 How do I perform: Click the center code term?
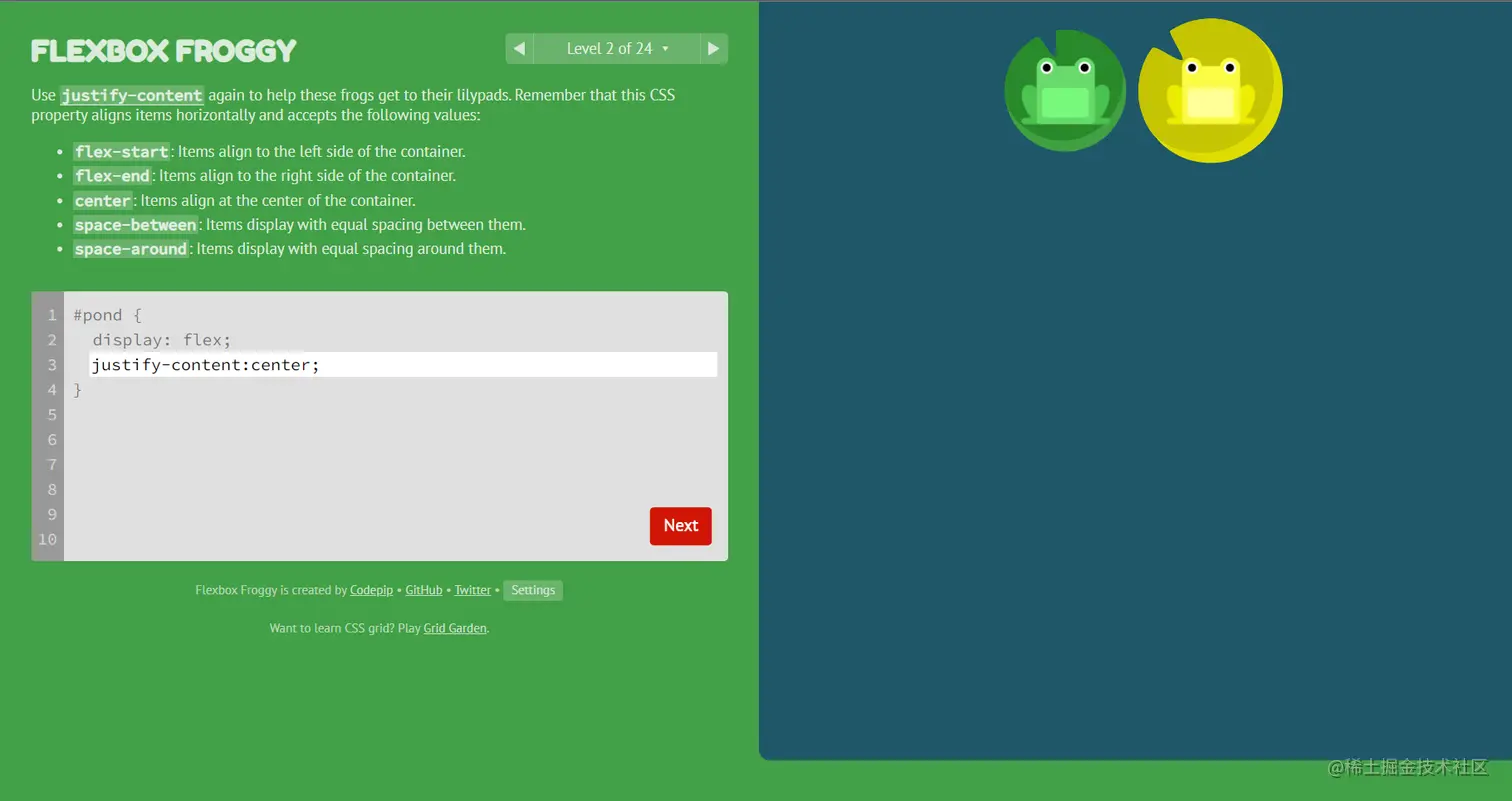click(x=103, y=201)
